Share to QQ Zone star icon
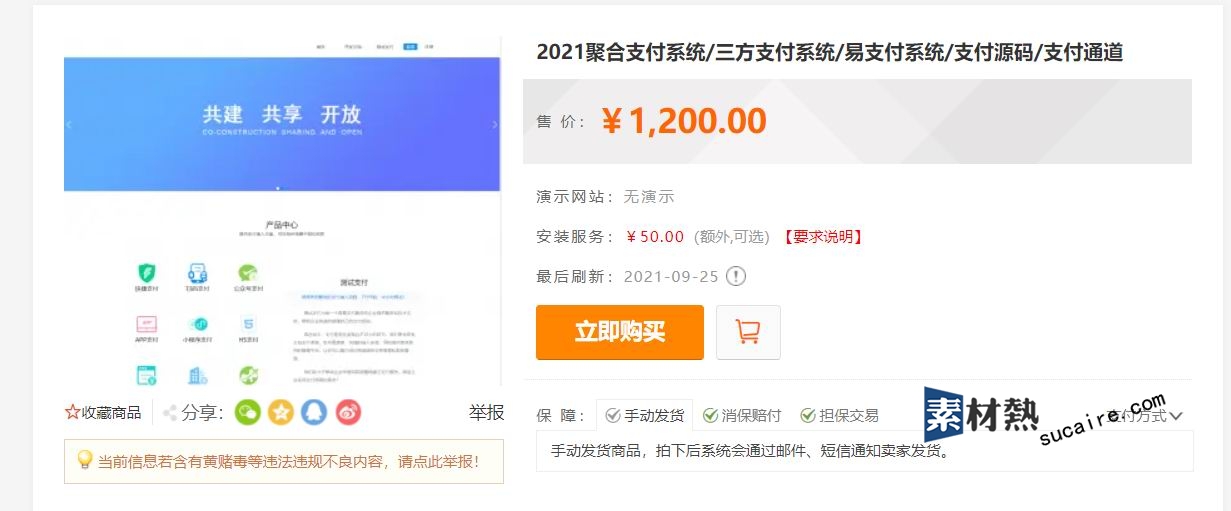The width and height of the screenshot is (1231, 511). [x=281, y=412]
